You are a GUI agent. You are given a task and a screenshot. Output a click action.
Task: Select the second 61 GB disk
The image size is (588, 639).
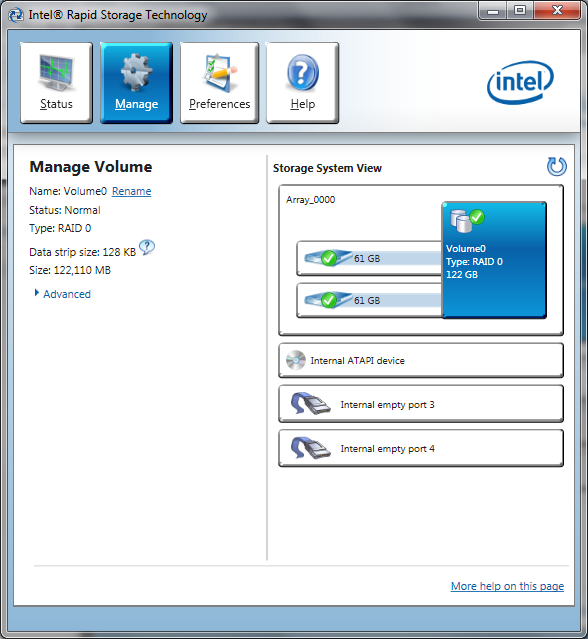370,300
